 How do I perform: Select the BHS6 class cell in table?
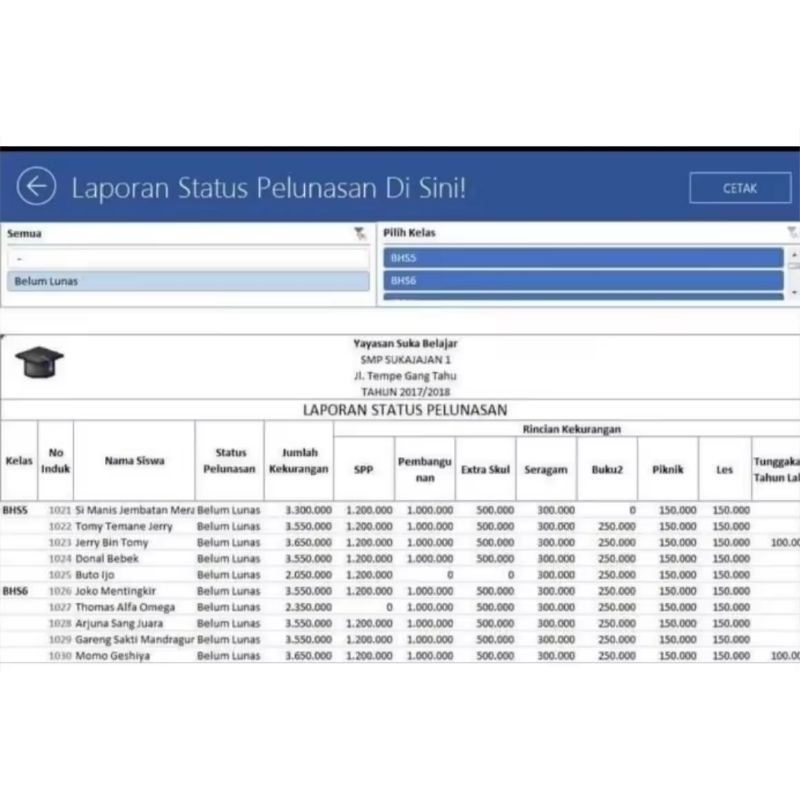point(16,591)
